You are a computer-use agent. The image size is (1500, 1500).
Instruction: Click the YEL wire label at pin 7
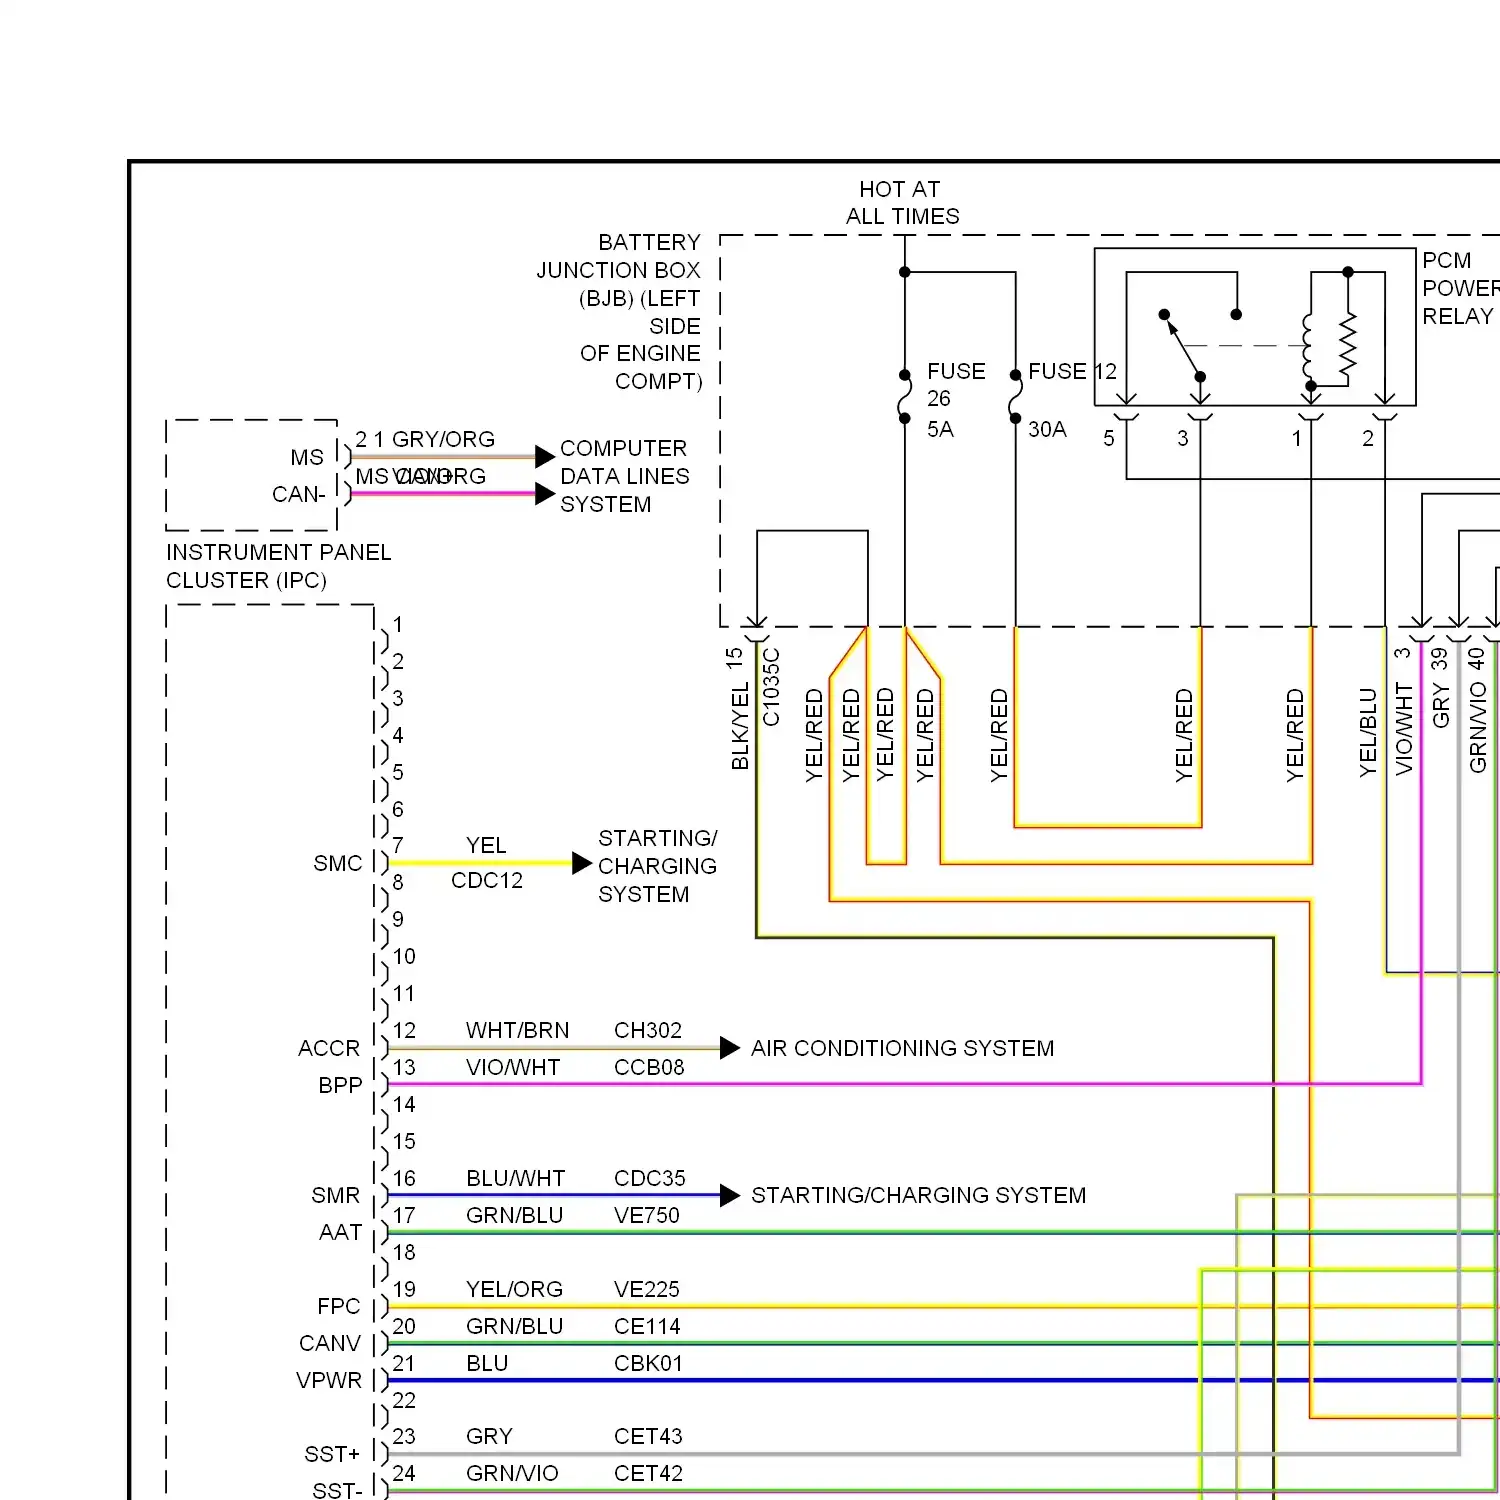pos(486,845)
